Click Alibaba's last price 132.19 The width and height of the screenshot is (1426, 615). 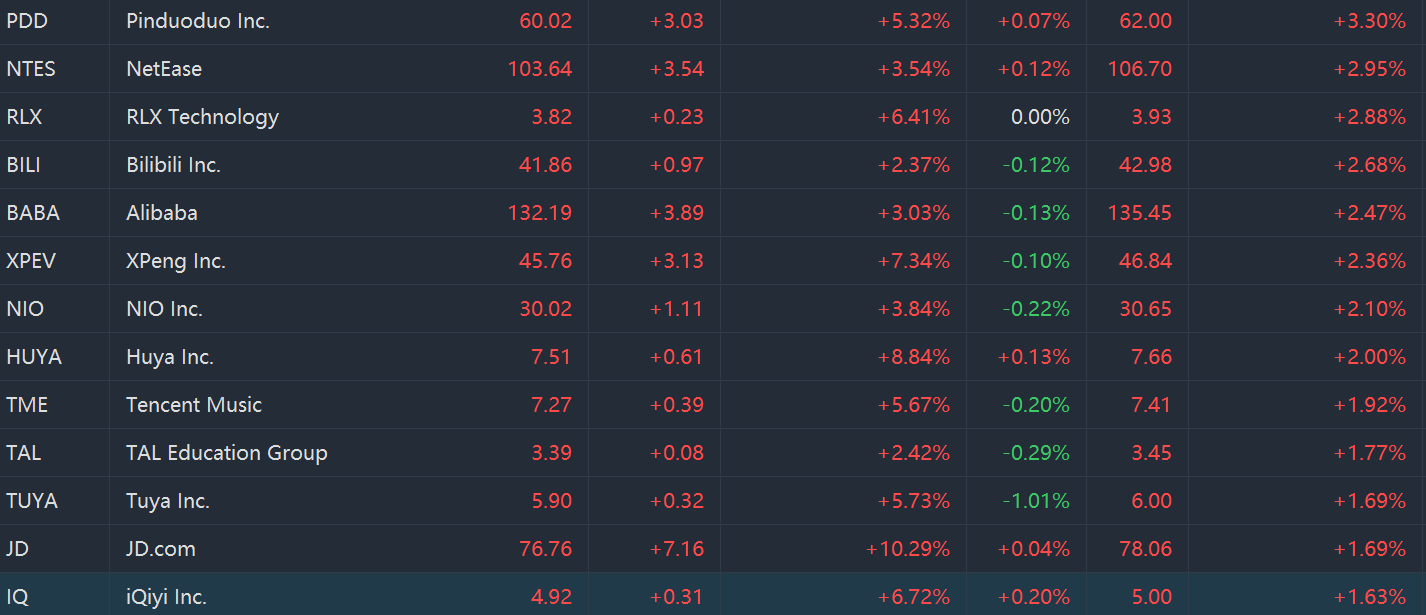coord(540,213)
